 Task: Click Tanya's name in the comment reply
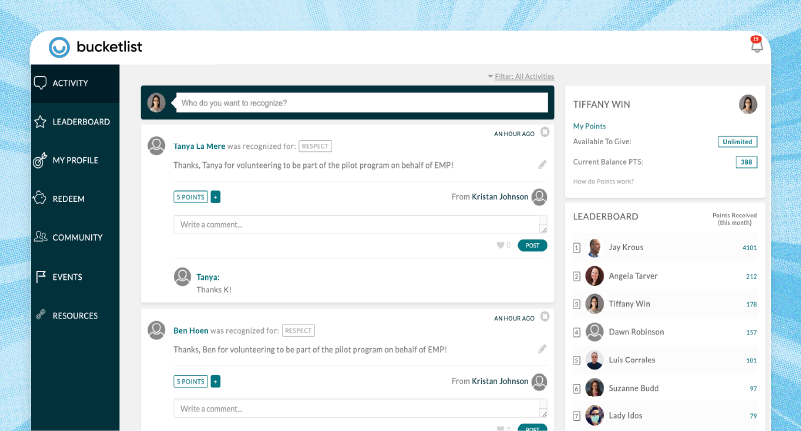[x=208, y=277]
